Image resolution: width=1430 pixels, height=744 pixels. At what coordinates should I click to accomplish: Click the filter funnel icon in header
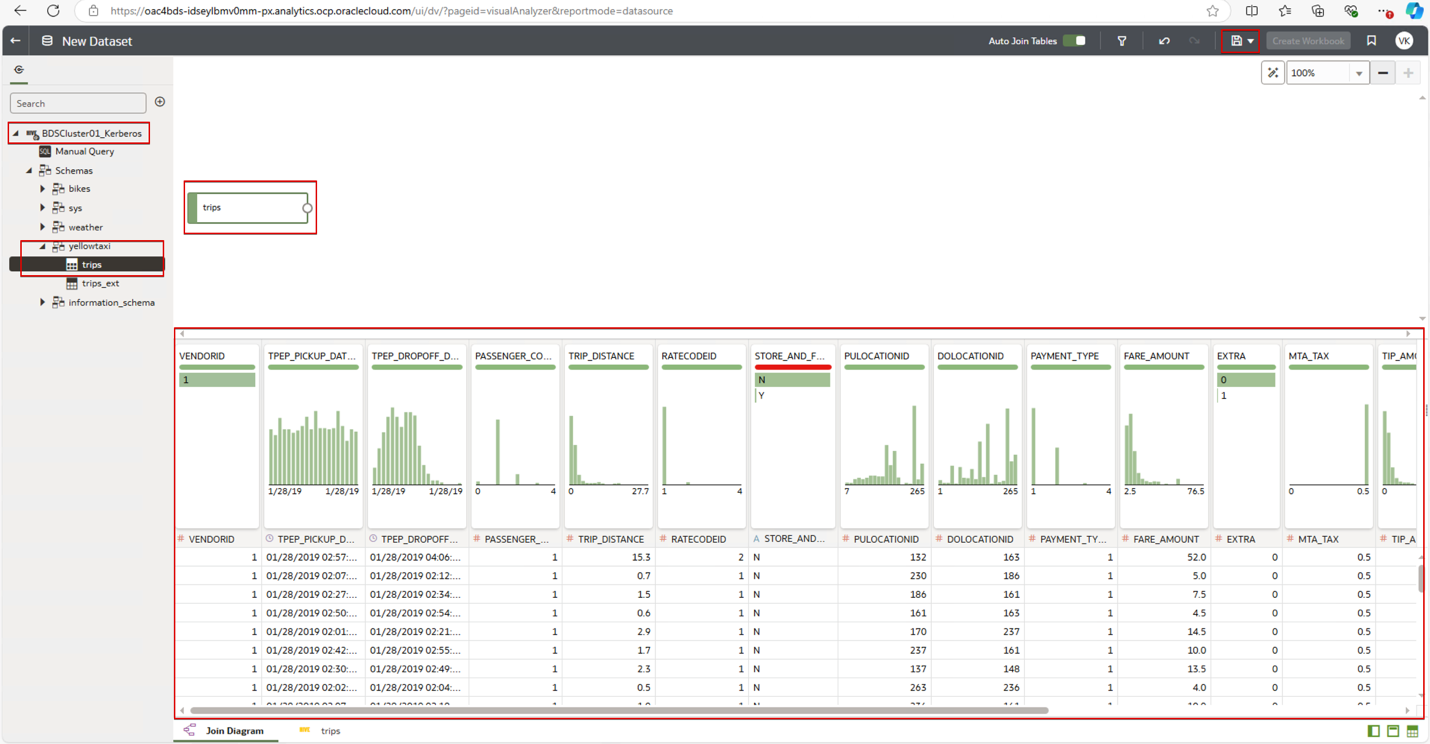tap(1122, 41)
